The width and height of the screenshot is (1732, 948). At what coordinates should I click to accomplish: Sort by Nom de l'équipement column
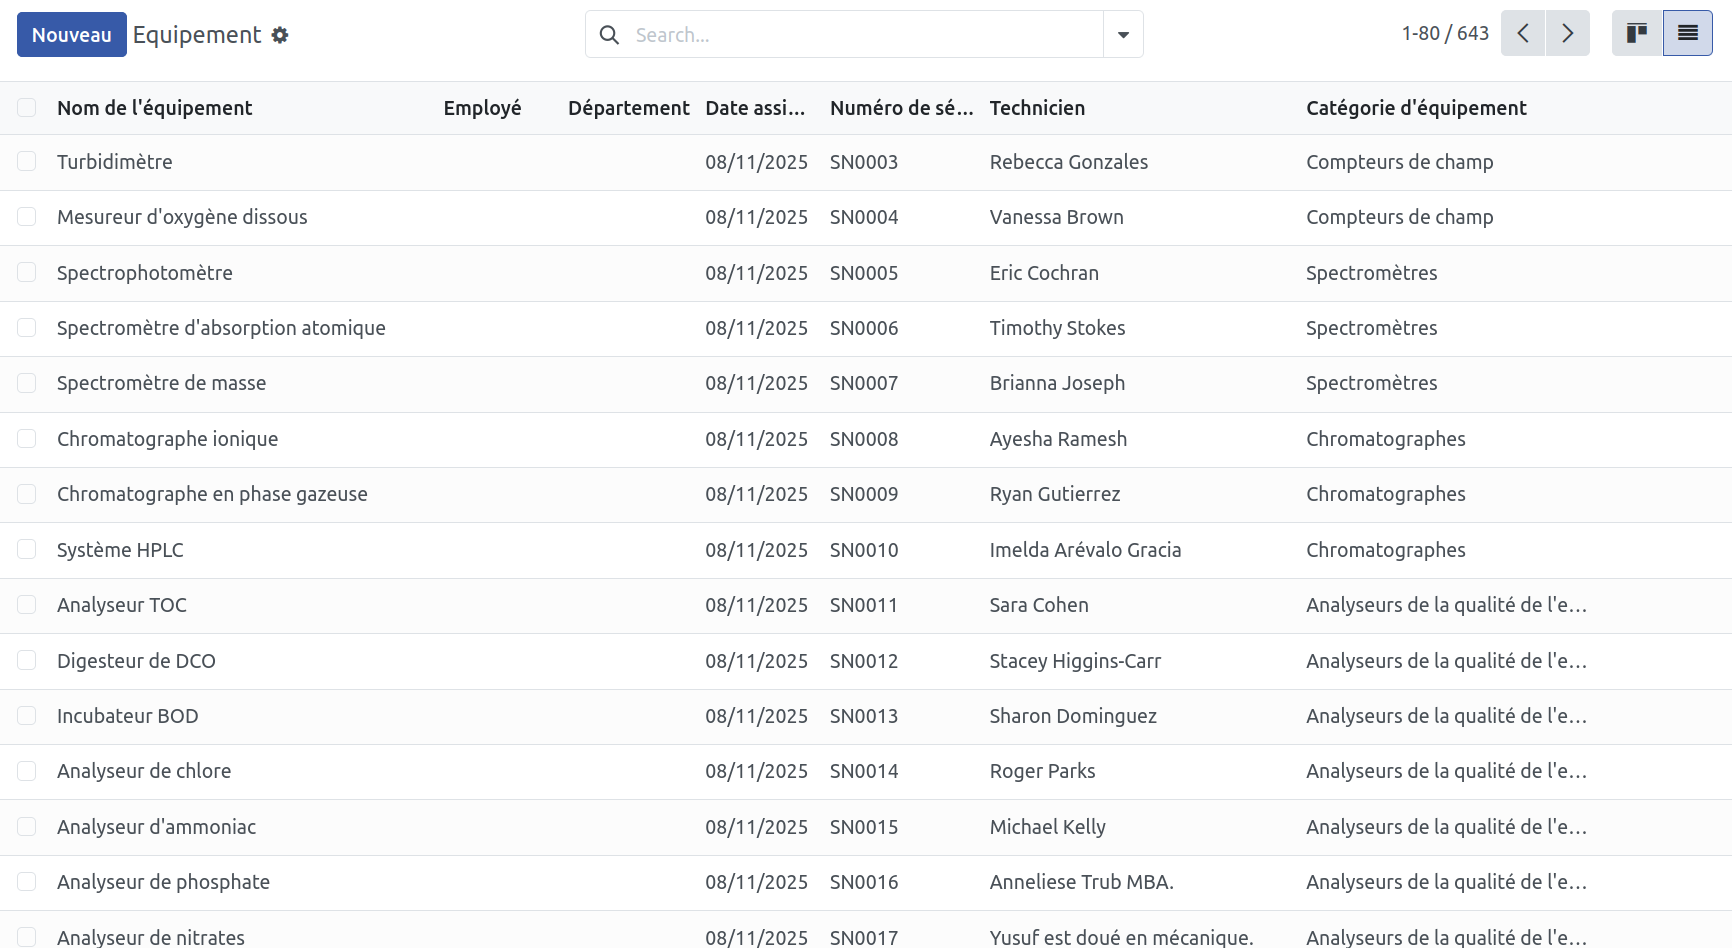point(155,108)
